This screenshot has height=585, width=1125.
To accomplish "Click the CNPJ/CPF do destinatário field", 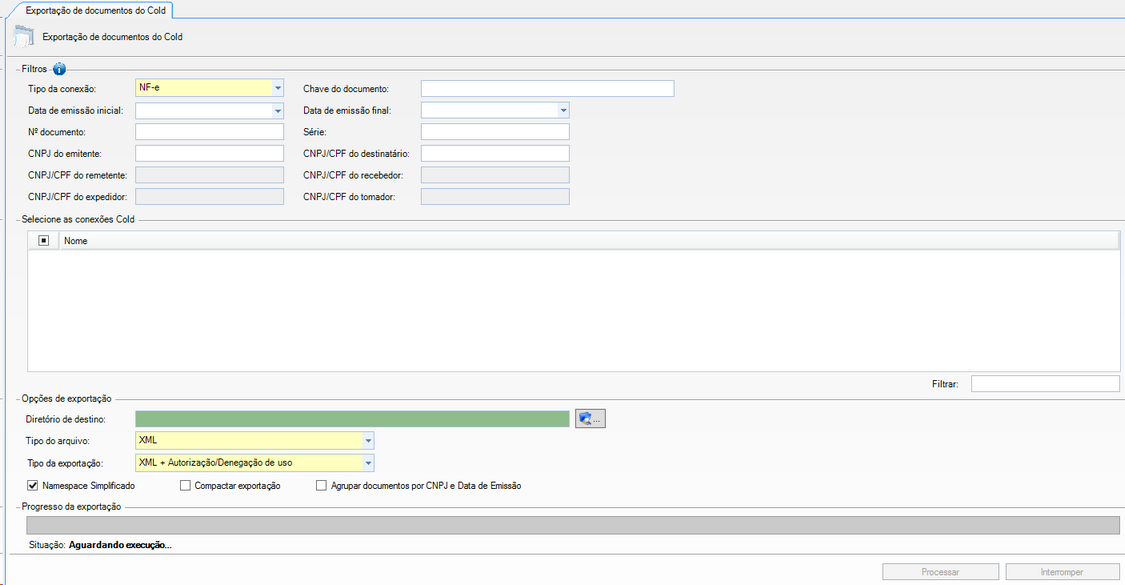I will (x=495, y=154).
